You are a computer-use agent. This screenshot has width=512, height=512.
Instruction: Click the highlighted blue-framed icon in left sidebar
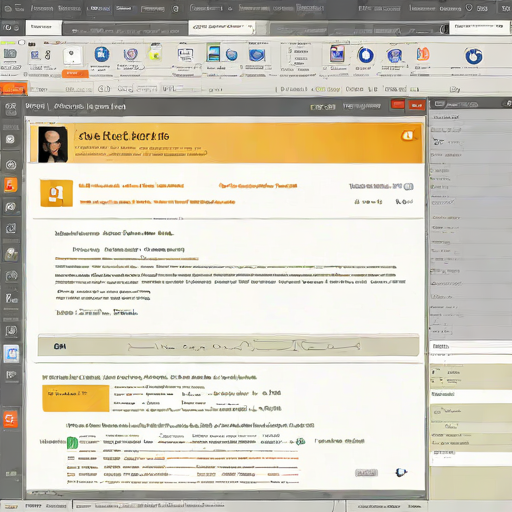click(x=11, y=354)
